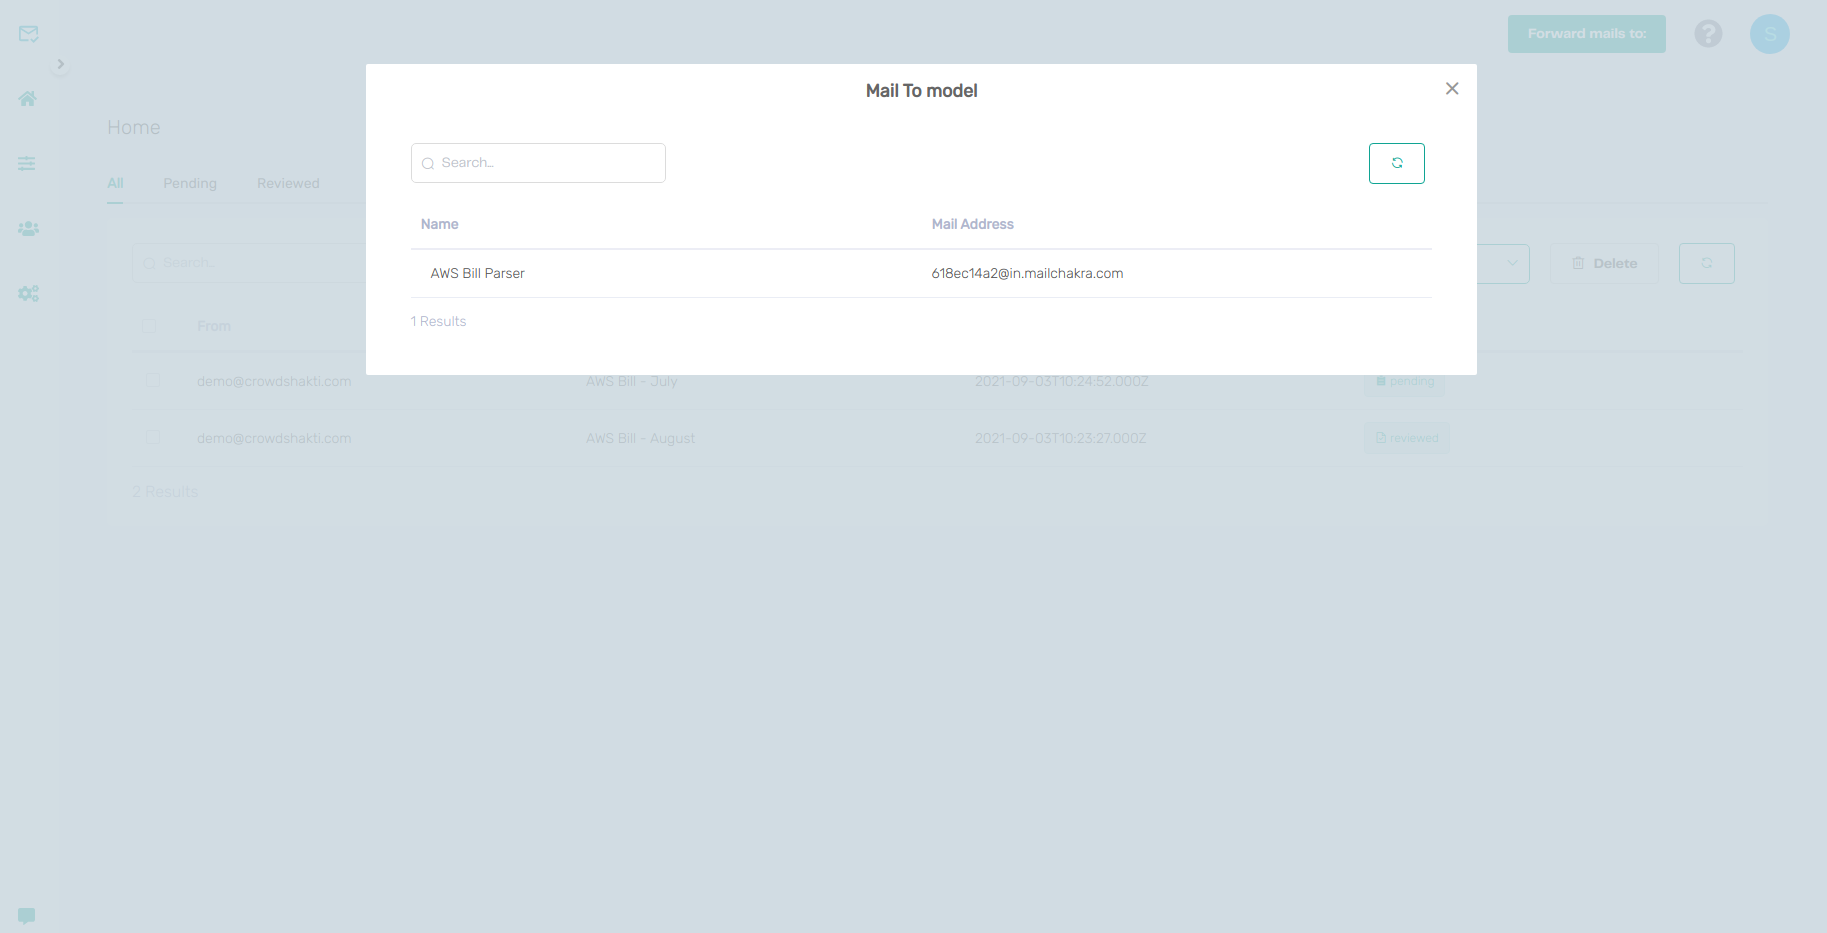Click the Forward mails to: button
The height and width of the screenshot is (933, 1827).
click(1586, 34)
